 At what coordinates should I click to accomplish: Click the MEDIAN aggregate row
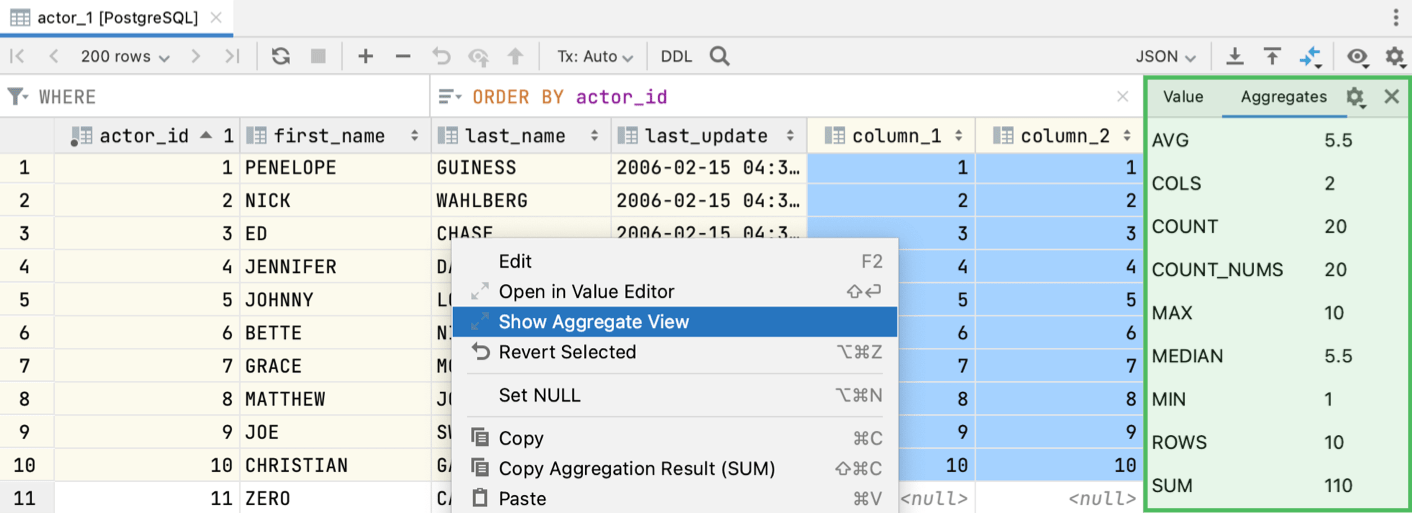point(1277,357)
